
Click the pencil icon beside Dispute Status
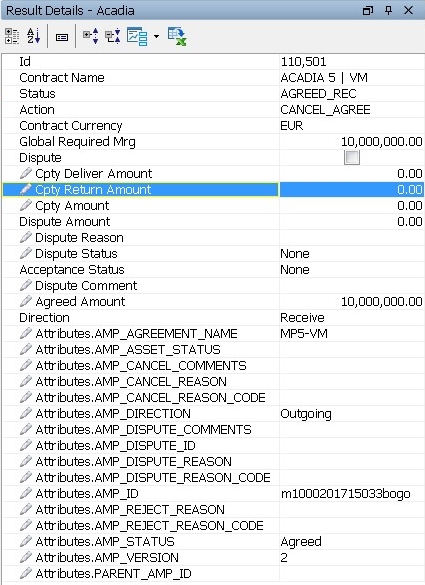[x=26, y=253]
